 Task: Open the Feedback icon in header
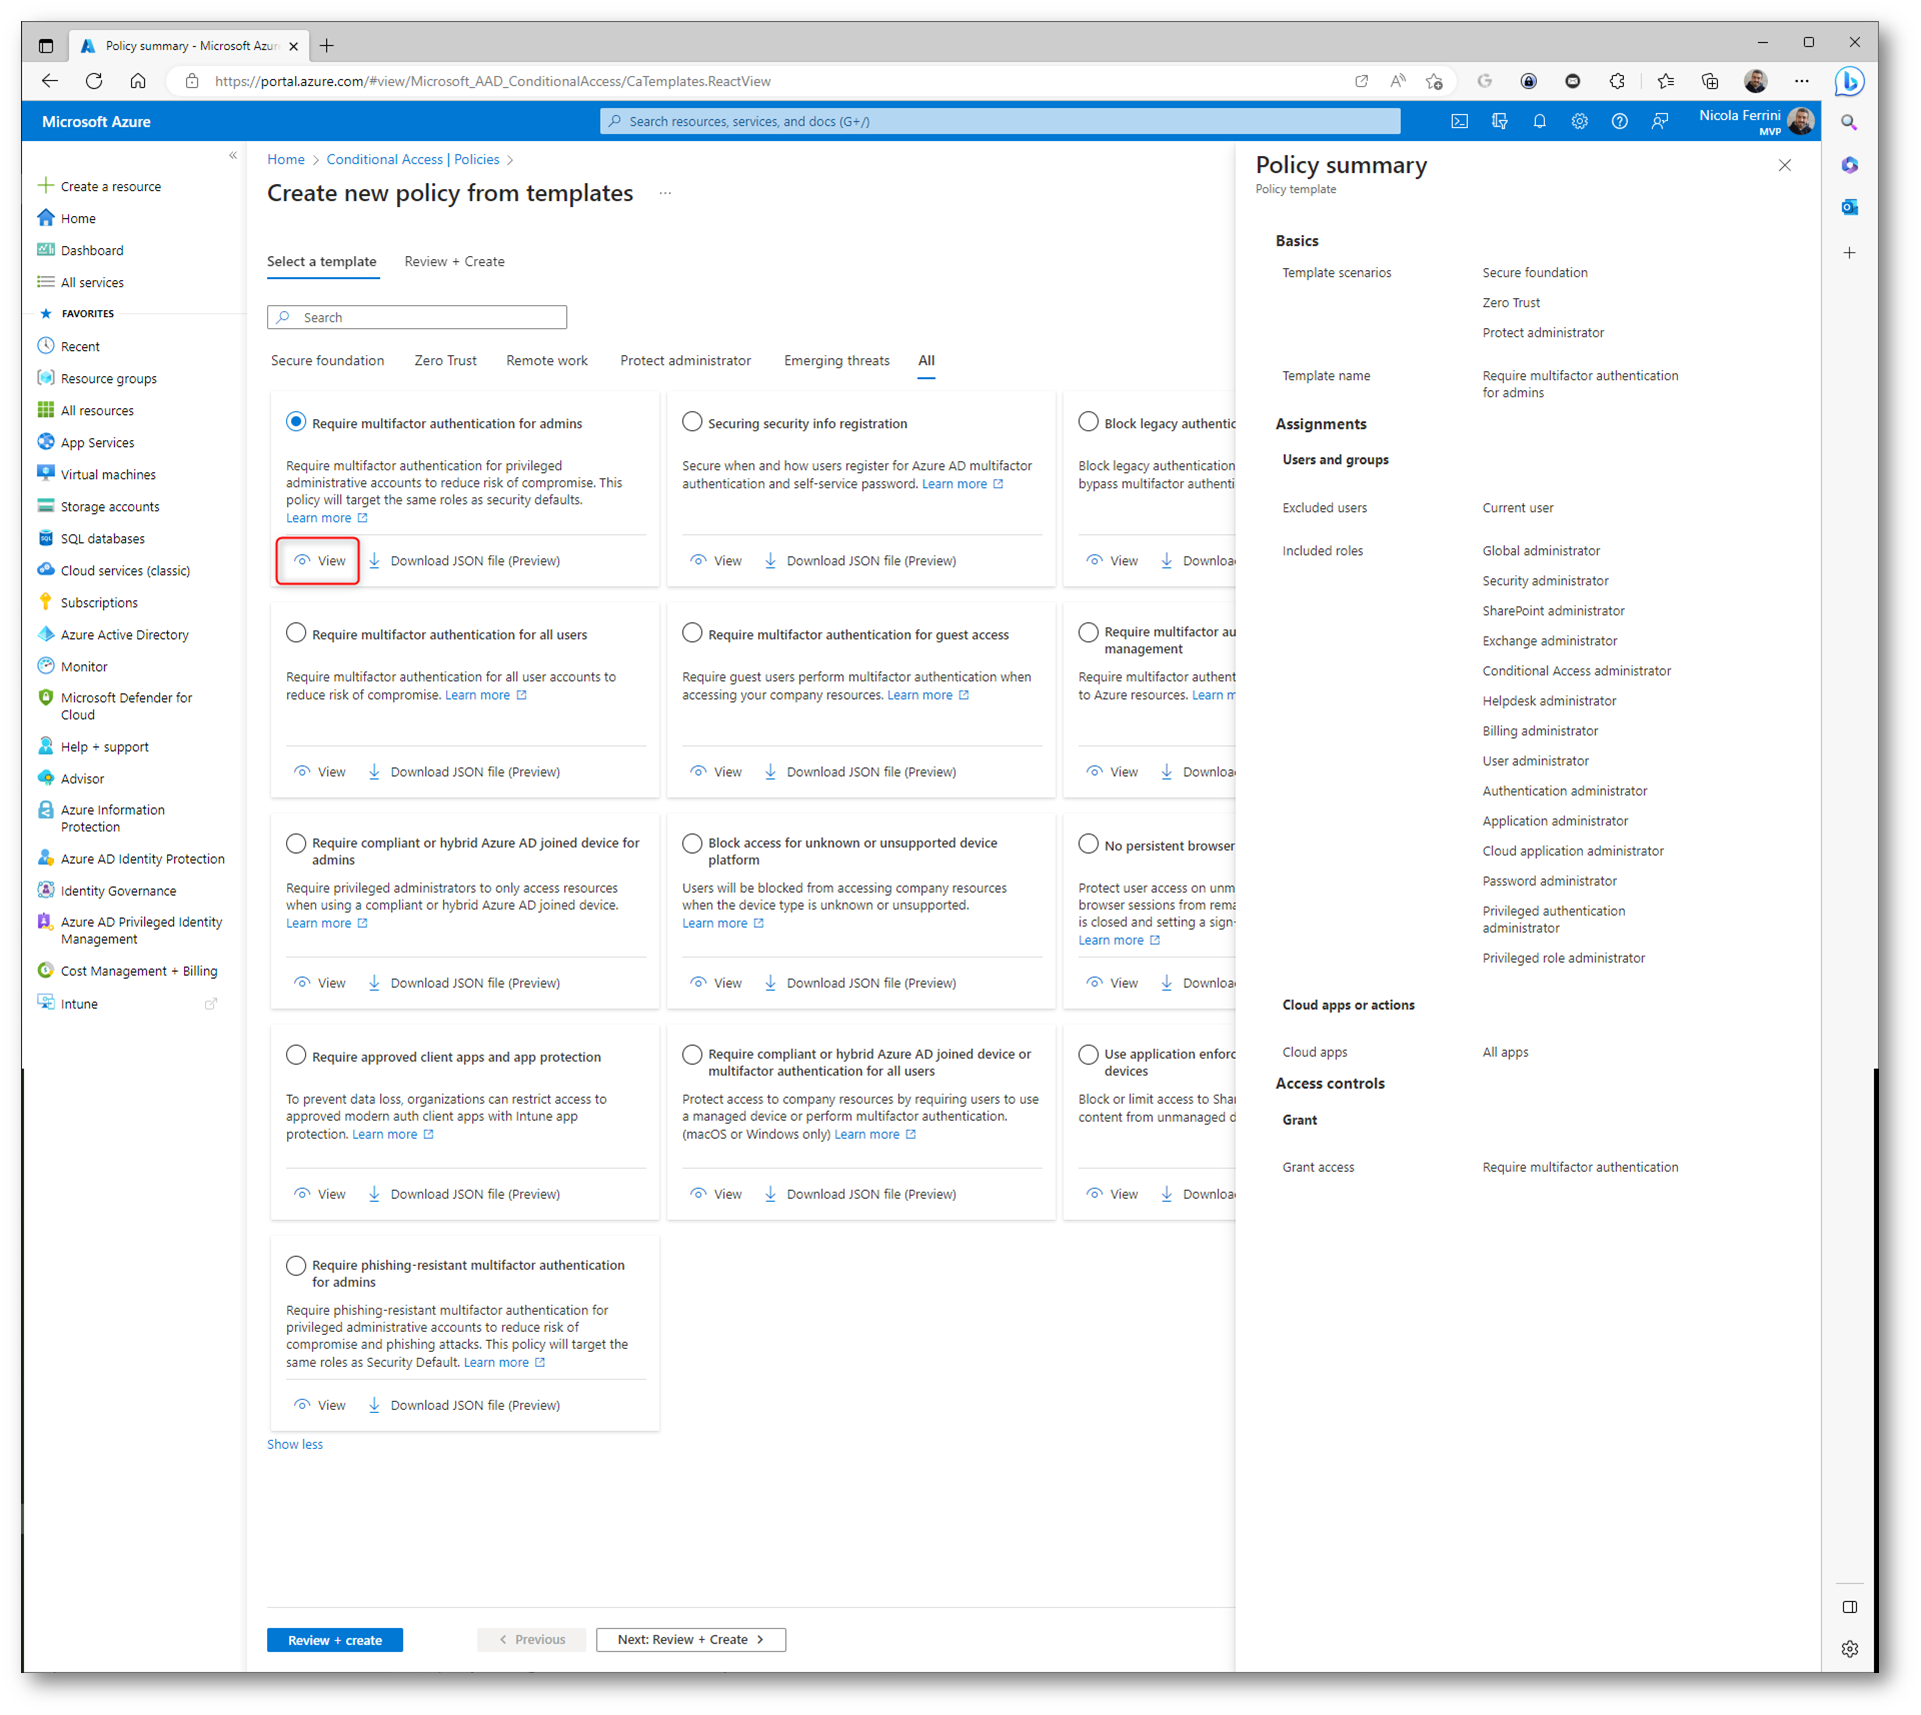point(1660,121)
